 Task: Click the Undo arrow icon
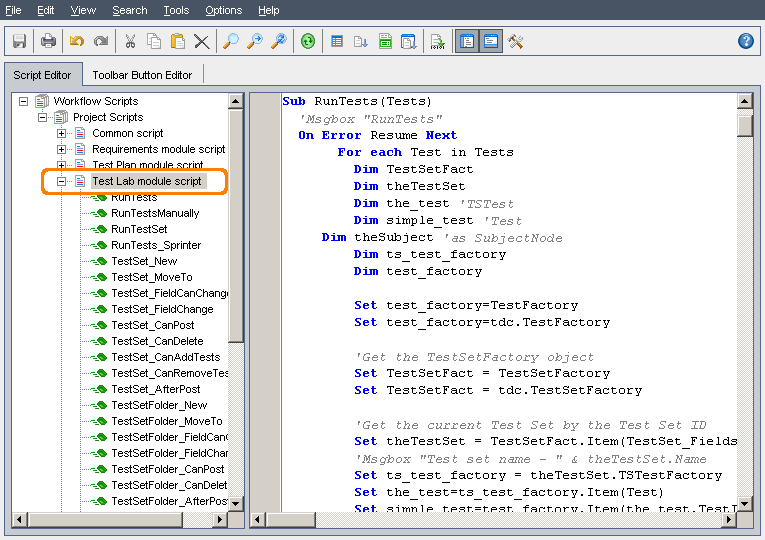77,41
